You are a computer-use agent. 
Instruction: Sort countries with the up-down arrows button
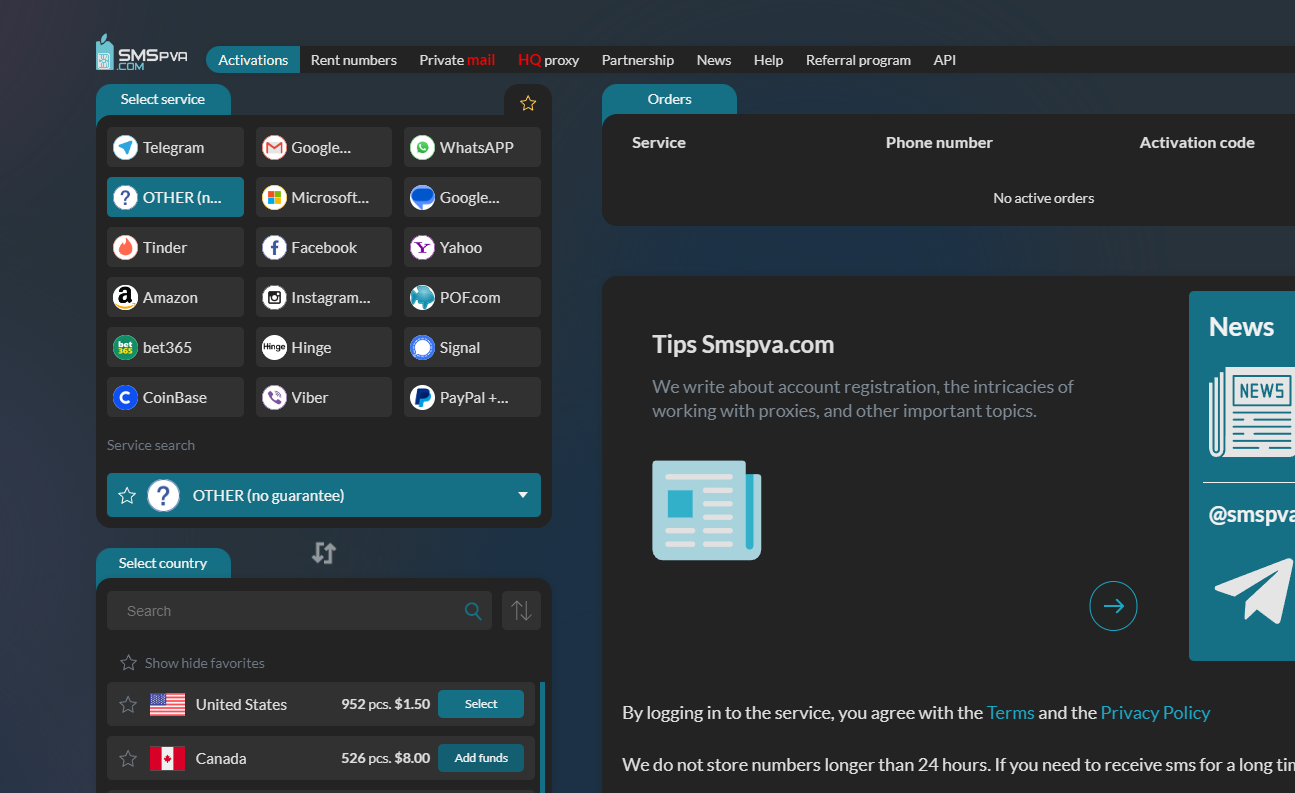tap(521, 610)
